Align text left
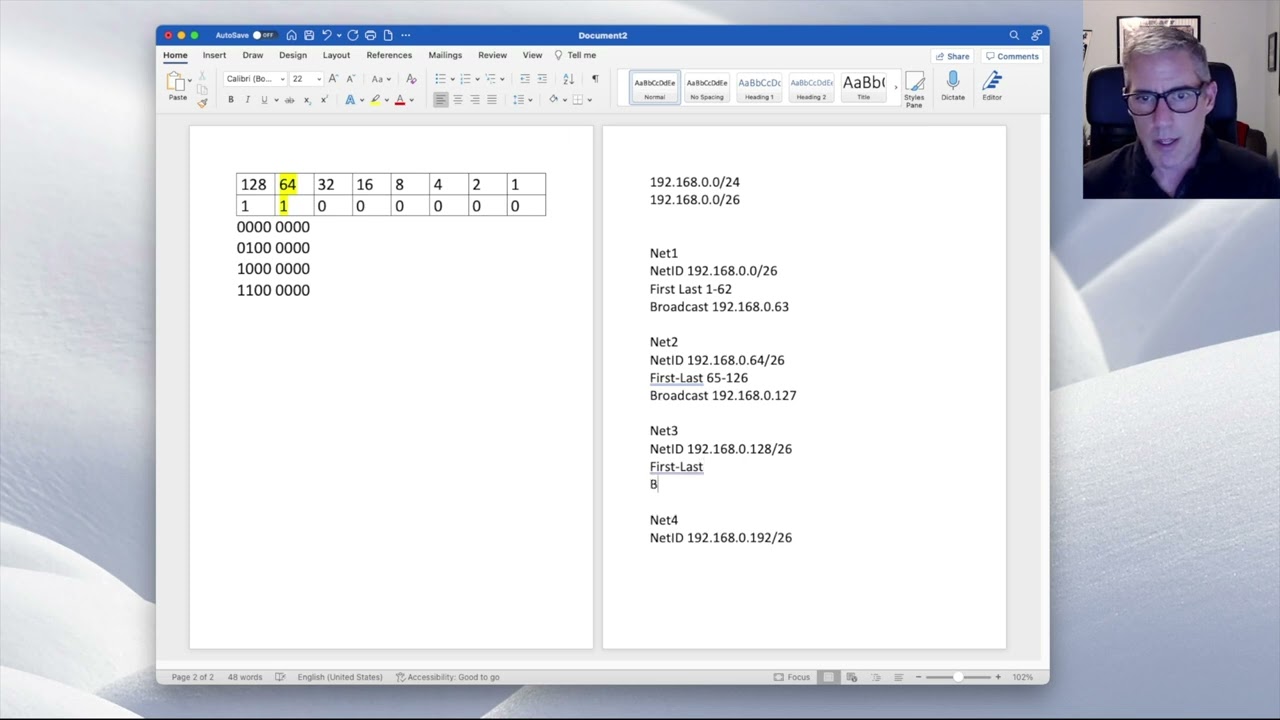Image resolution: width=1280 pixels, height=720 pixels. 440,100
